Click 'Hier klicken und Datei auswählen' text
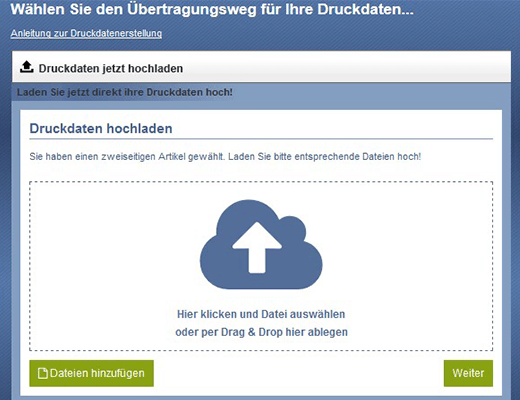 [261, 314]
